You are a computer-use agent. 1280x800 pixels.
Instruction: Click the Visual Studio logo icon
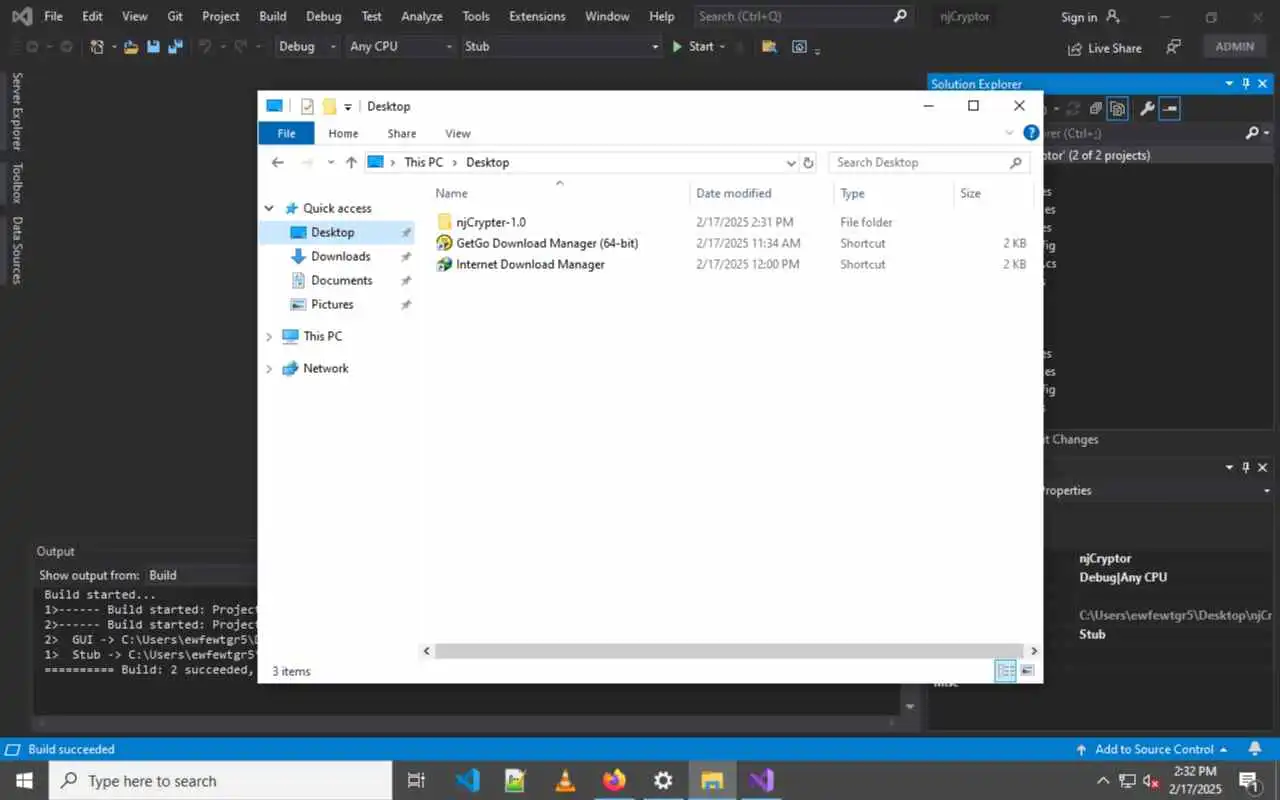point(21,16)
